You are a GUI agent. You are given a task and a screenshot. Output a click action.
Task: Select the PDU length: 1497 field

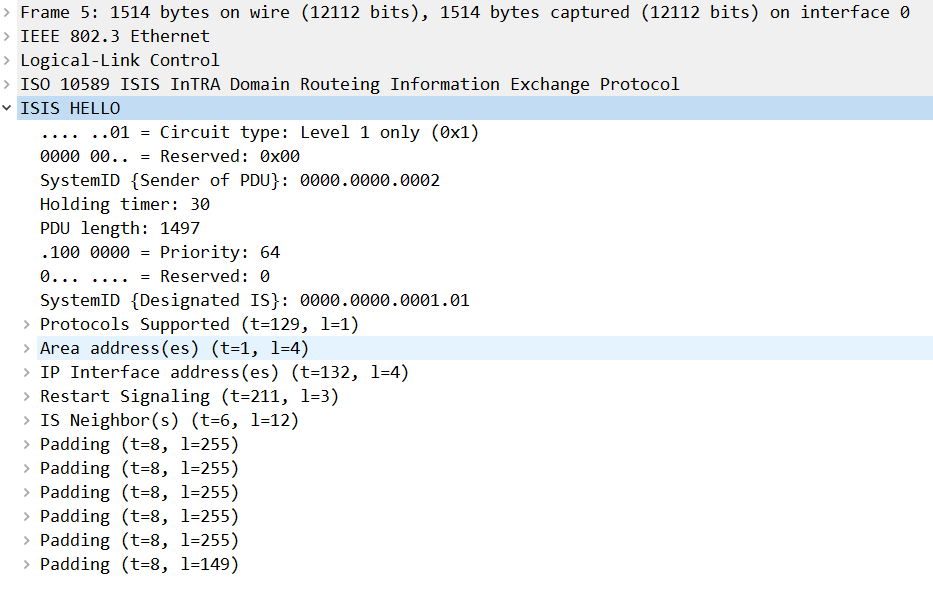tap(119, 228)
